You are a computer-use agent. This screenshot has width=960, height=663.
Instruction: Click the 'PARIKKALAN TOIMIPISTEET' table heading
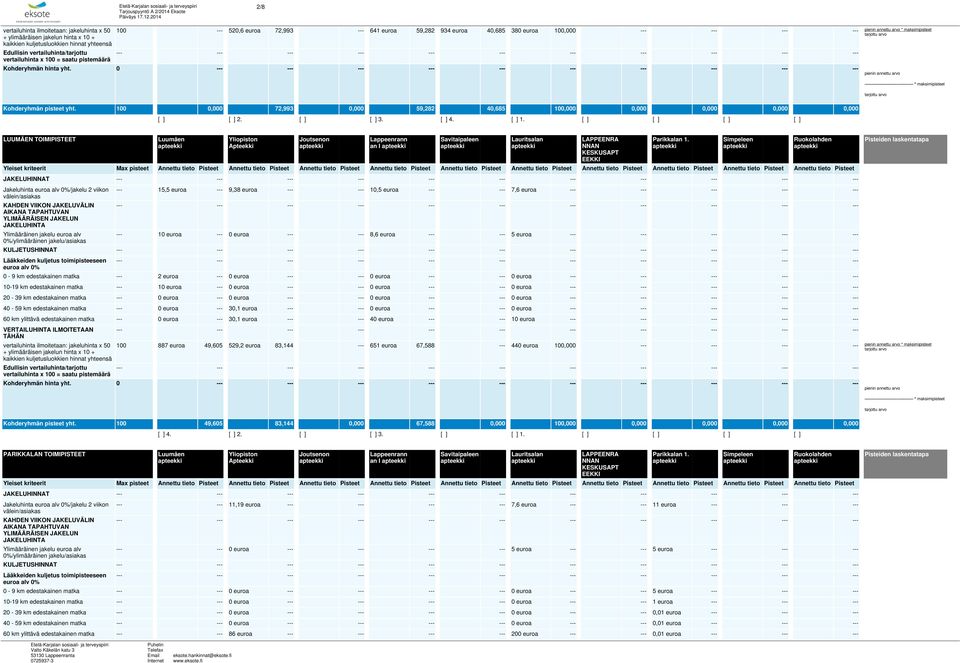coord(44,454)
